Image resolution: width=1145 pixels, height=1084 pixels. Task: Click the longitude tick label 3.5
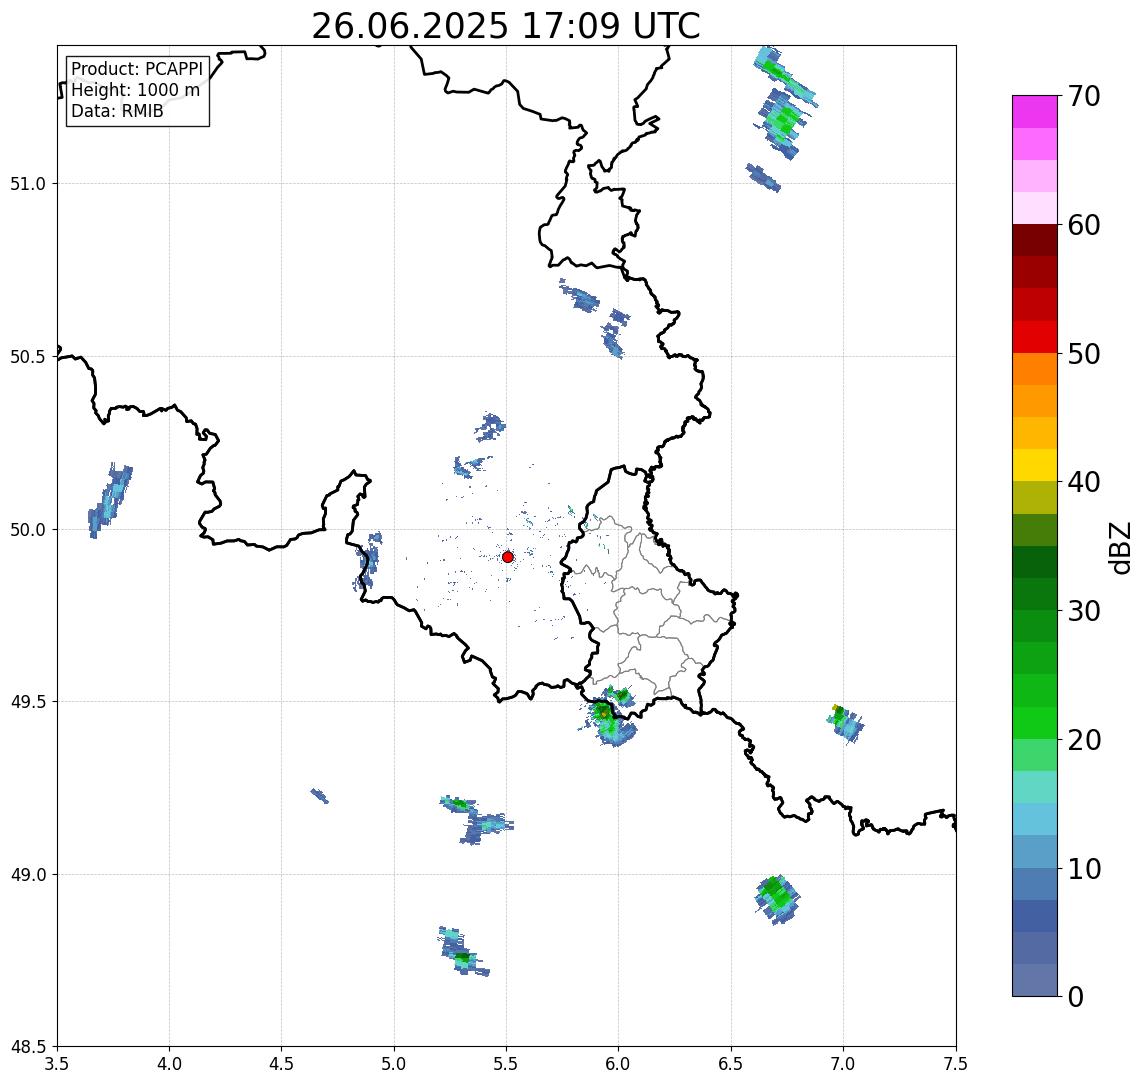57,1064
